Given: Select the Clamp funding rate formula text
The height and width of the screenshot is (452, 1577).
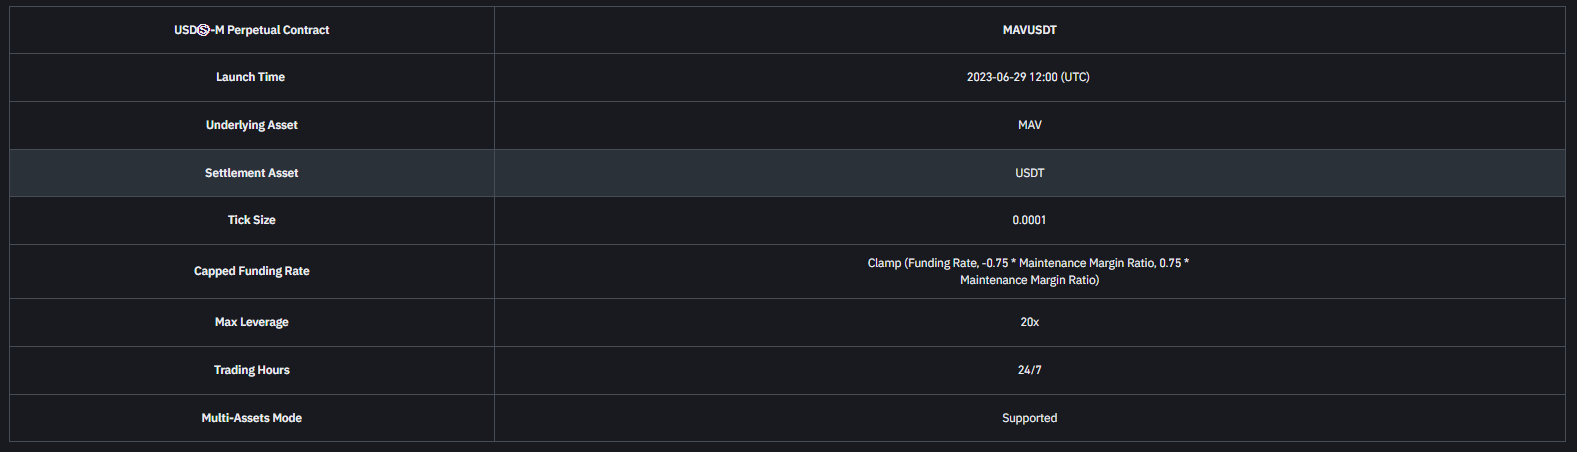Looking at the screenshot, I should 1029,271.
